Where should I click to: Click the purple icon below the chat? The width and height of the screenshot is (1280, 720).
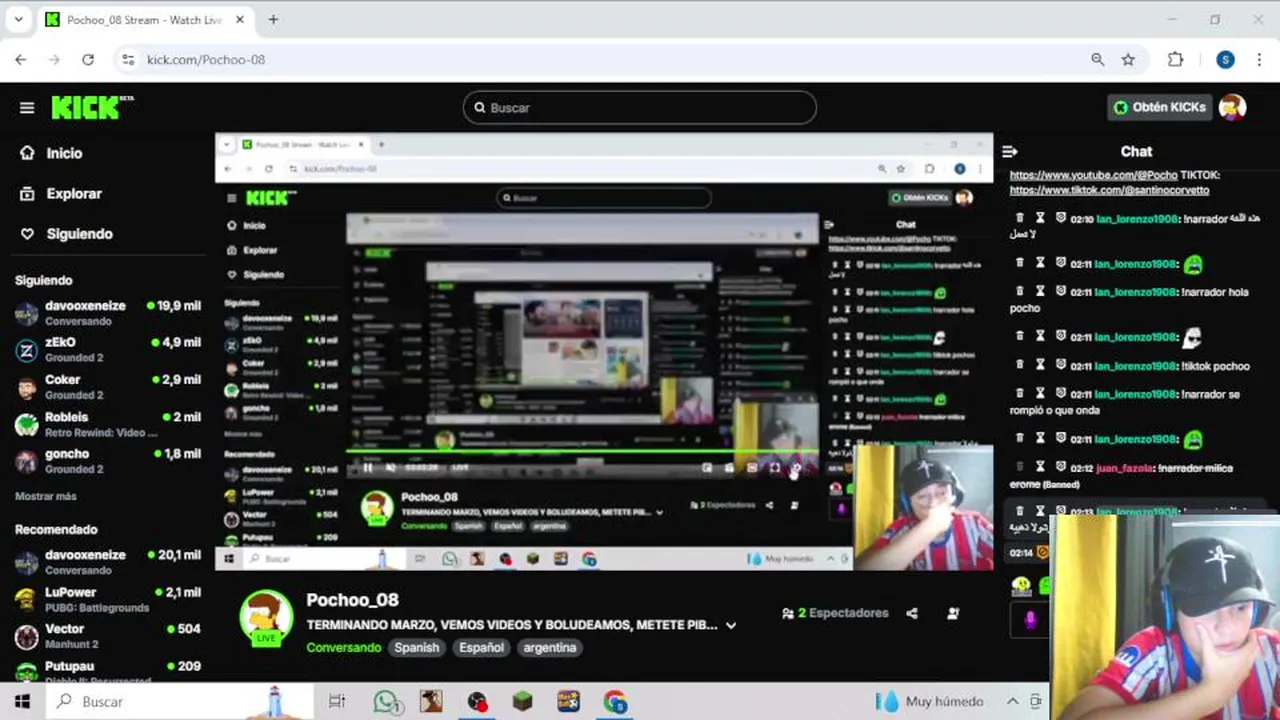1030,619
